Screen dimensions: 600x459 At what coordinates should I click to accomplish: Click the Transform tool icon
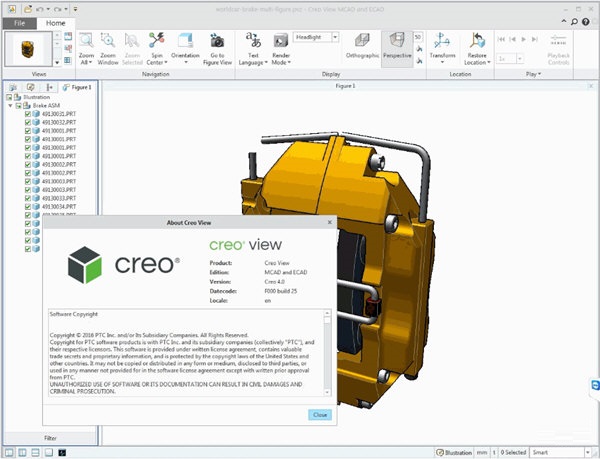pyautogui.click(x=441, y=42)
